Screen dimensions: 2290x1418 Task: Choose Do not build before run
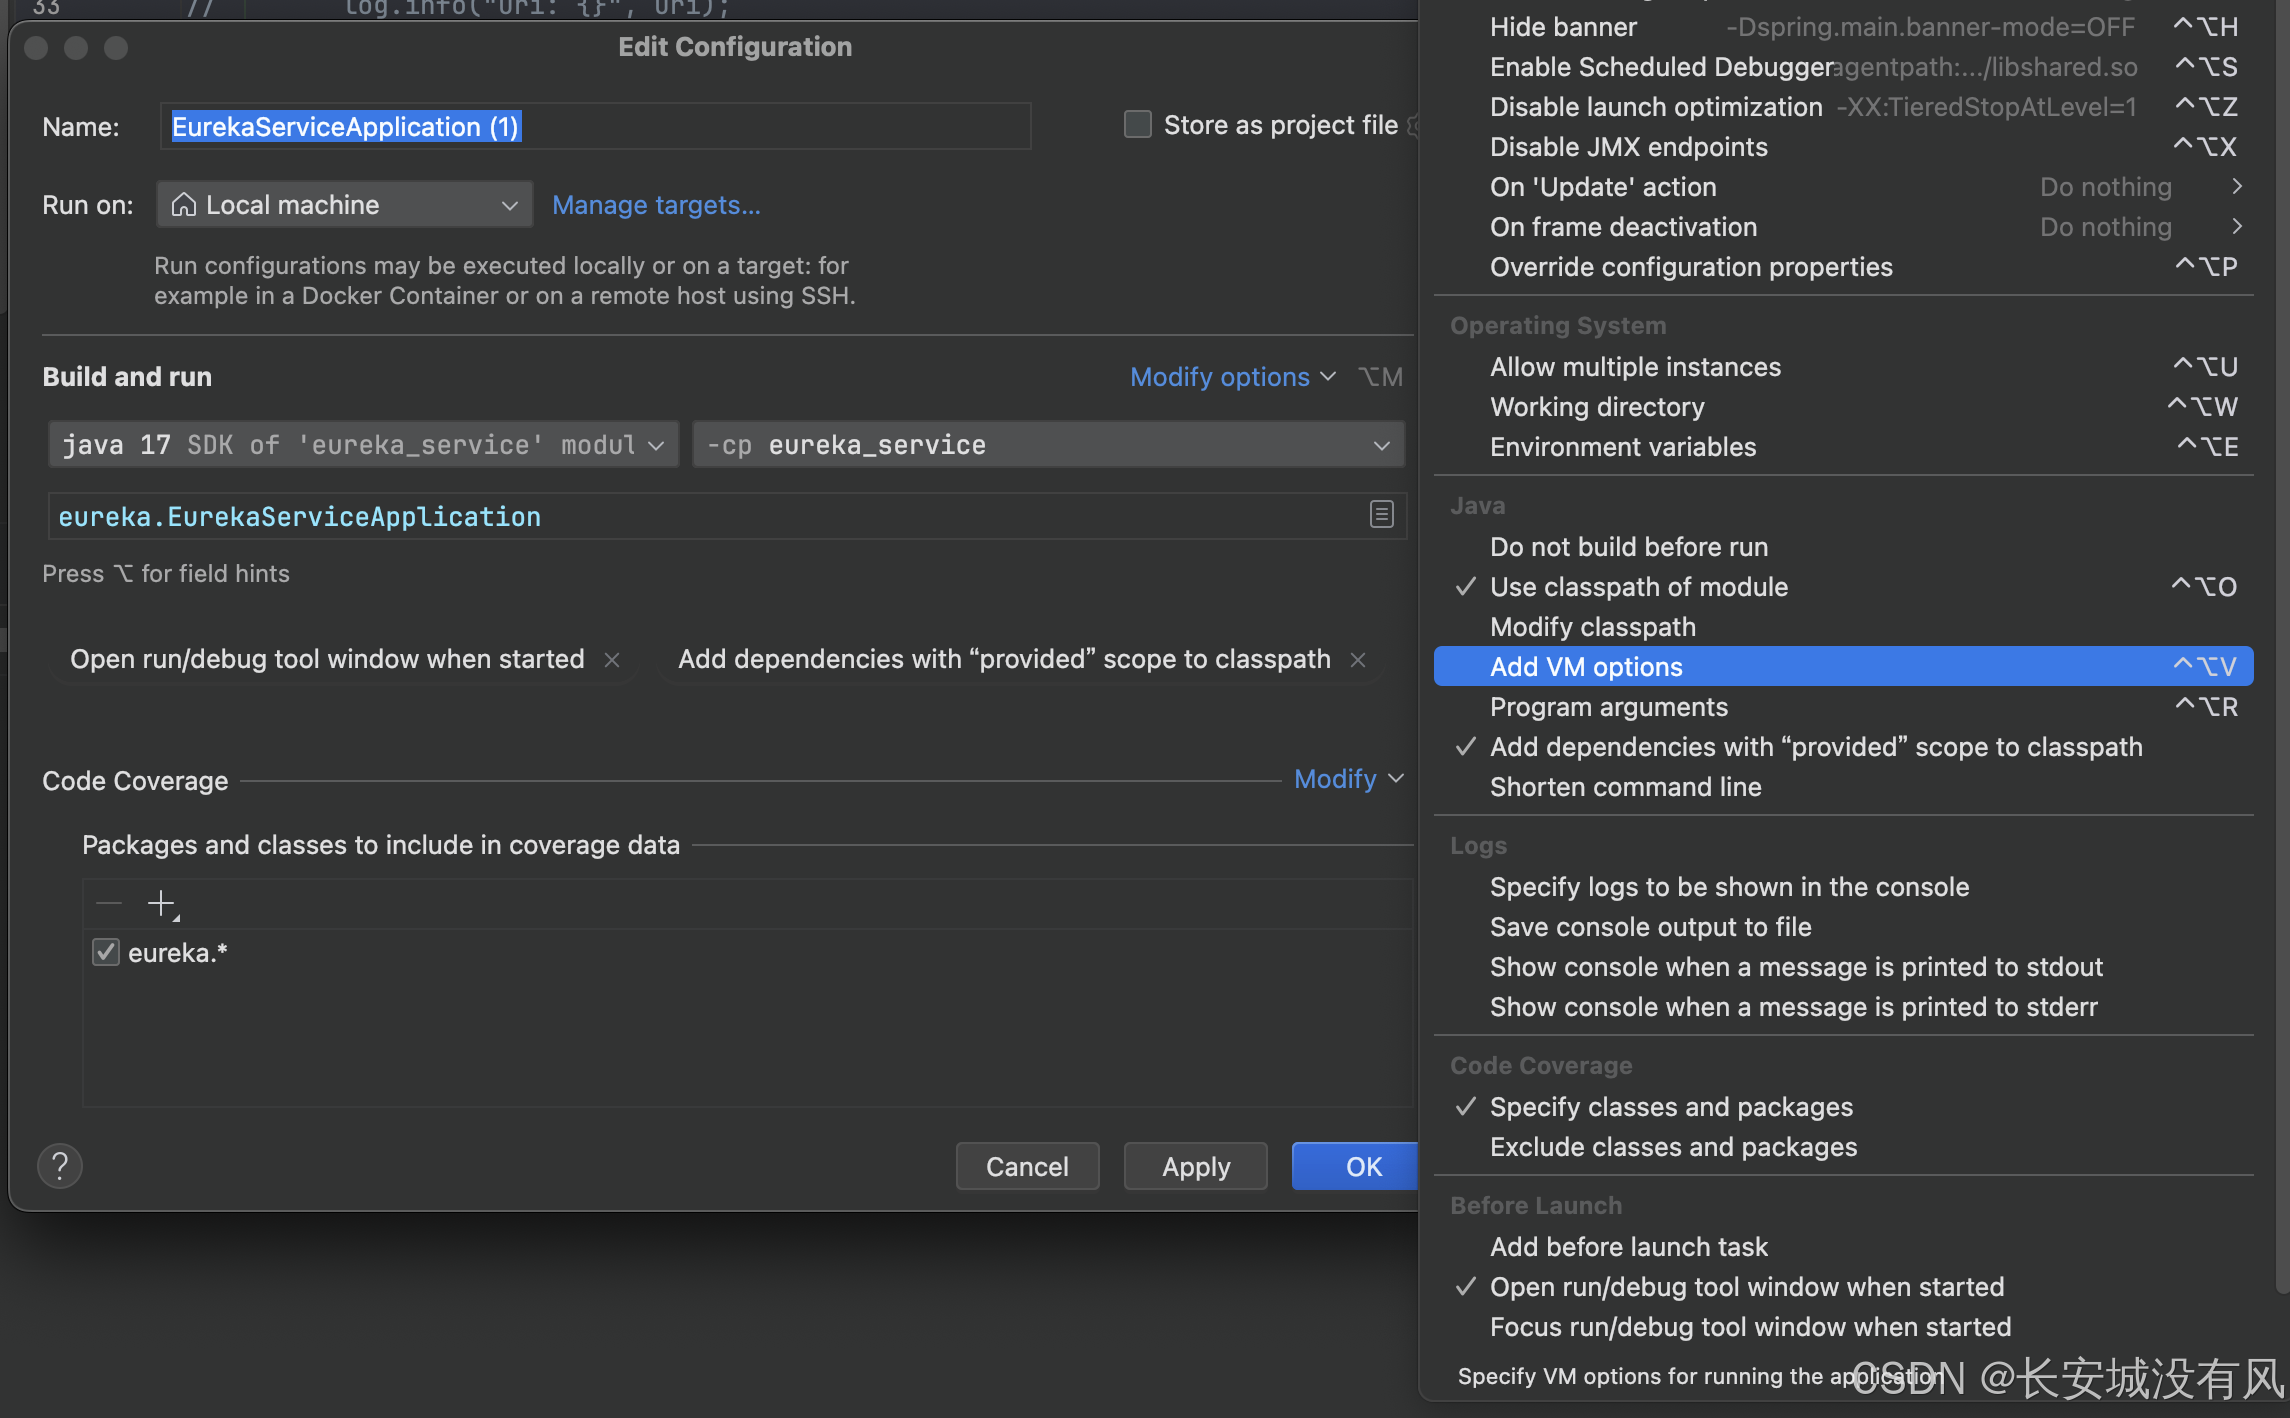(x=1843, y=547)
